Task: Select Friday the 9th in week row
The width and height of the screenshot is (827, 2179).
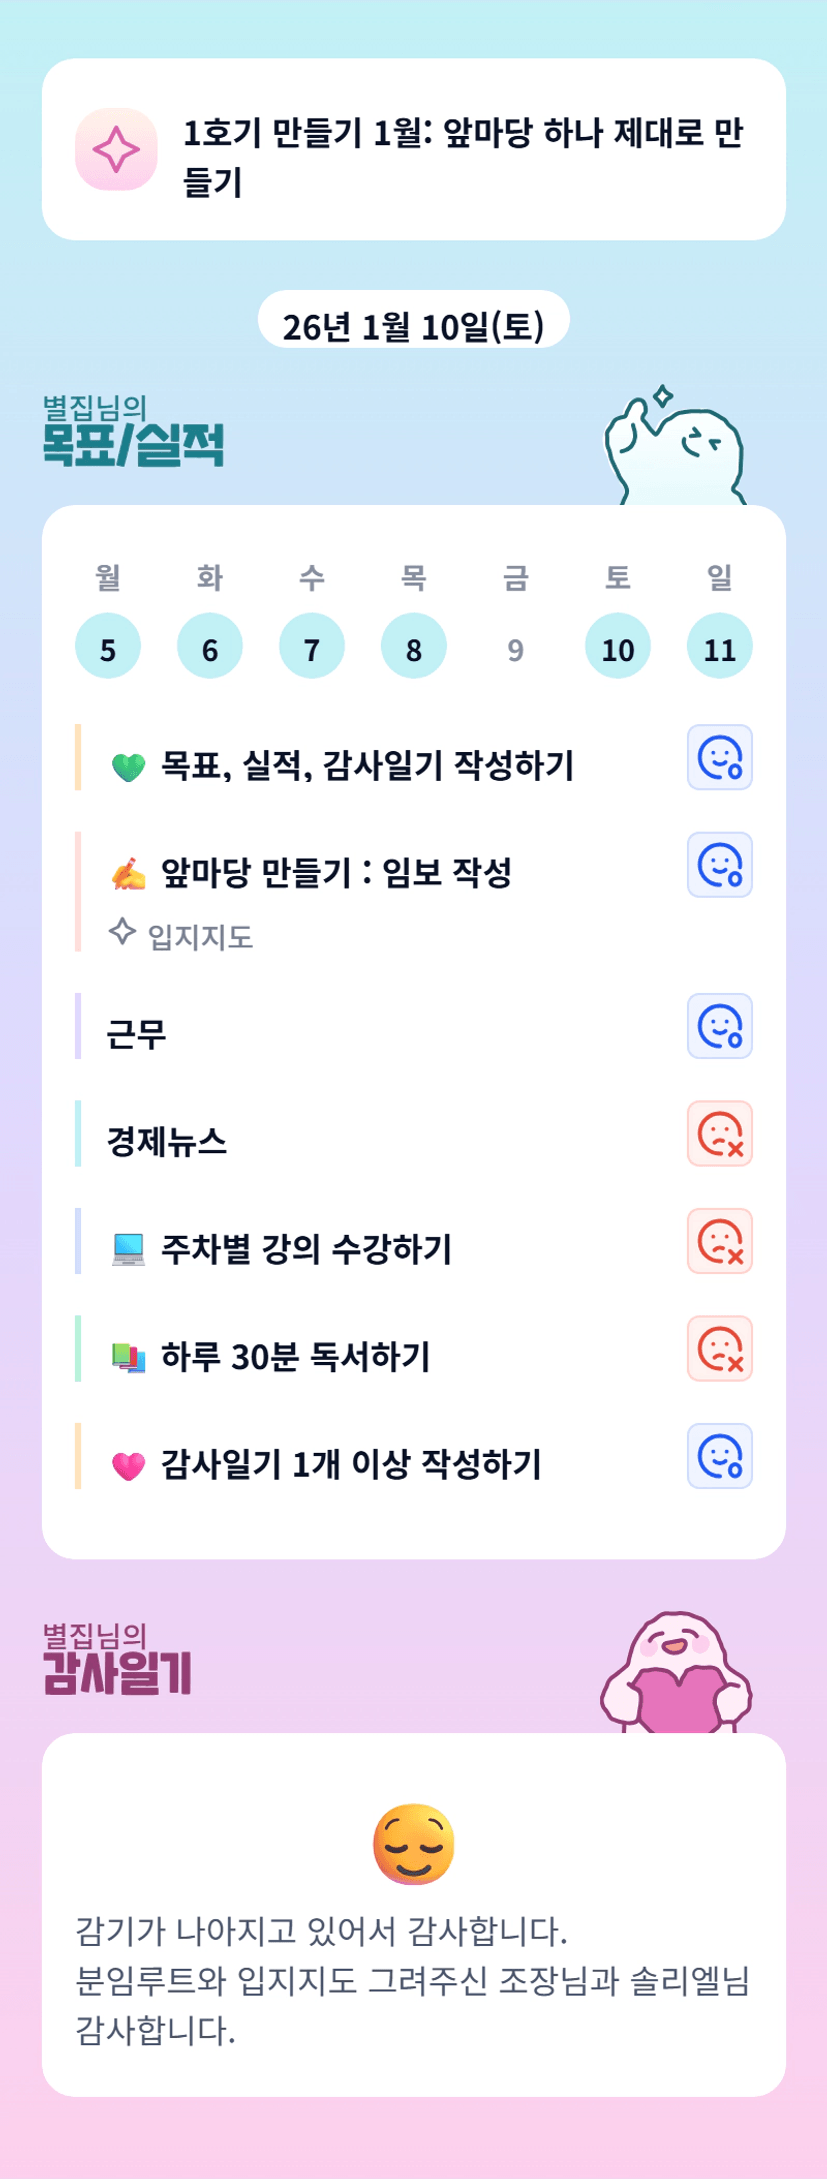Action: pos(515,649)
